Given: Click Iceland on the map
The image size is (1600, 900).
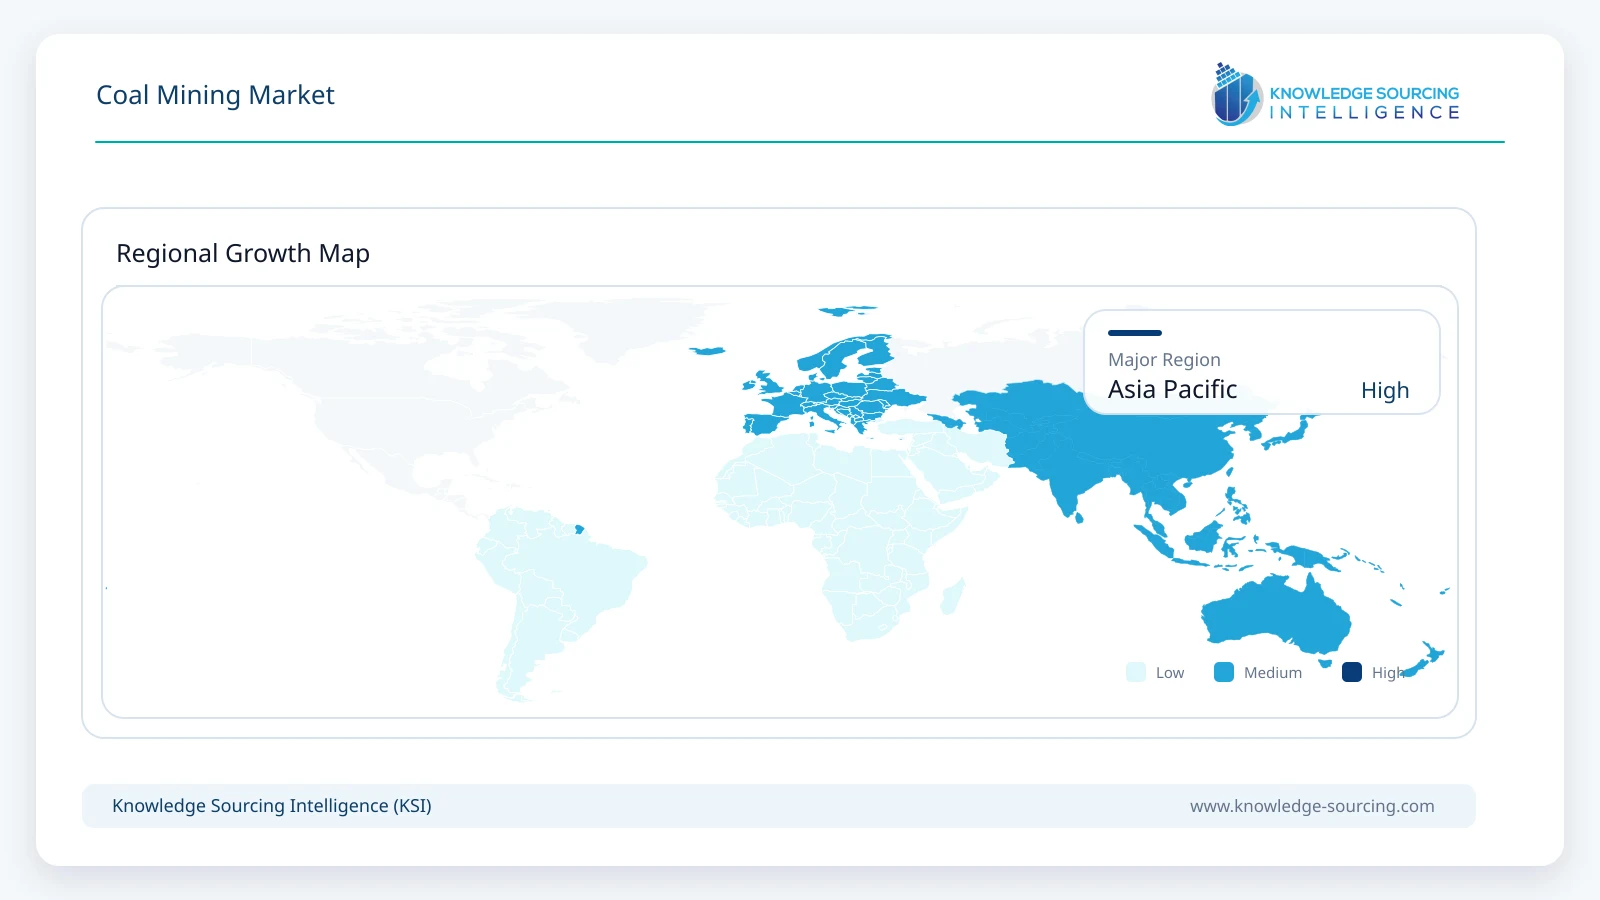Looking at the screenshot, I should click(x=707, y=351).
